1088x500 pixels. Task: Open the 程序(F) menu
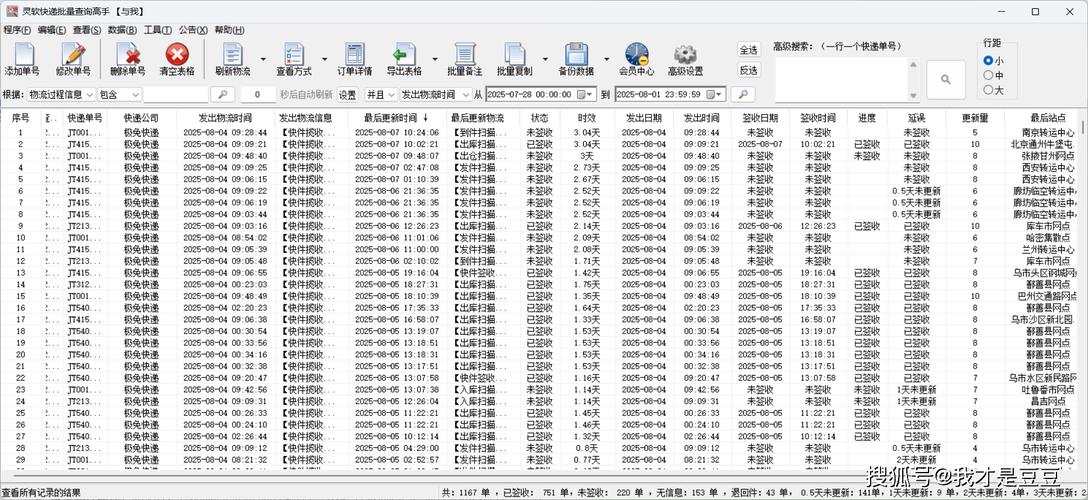17,30
